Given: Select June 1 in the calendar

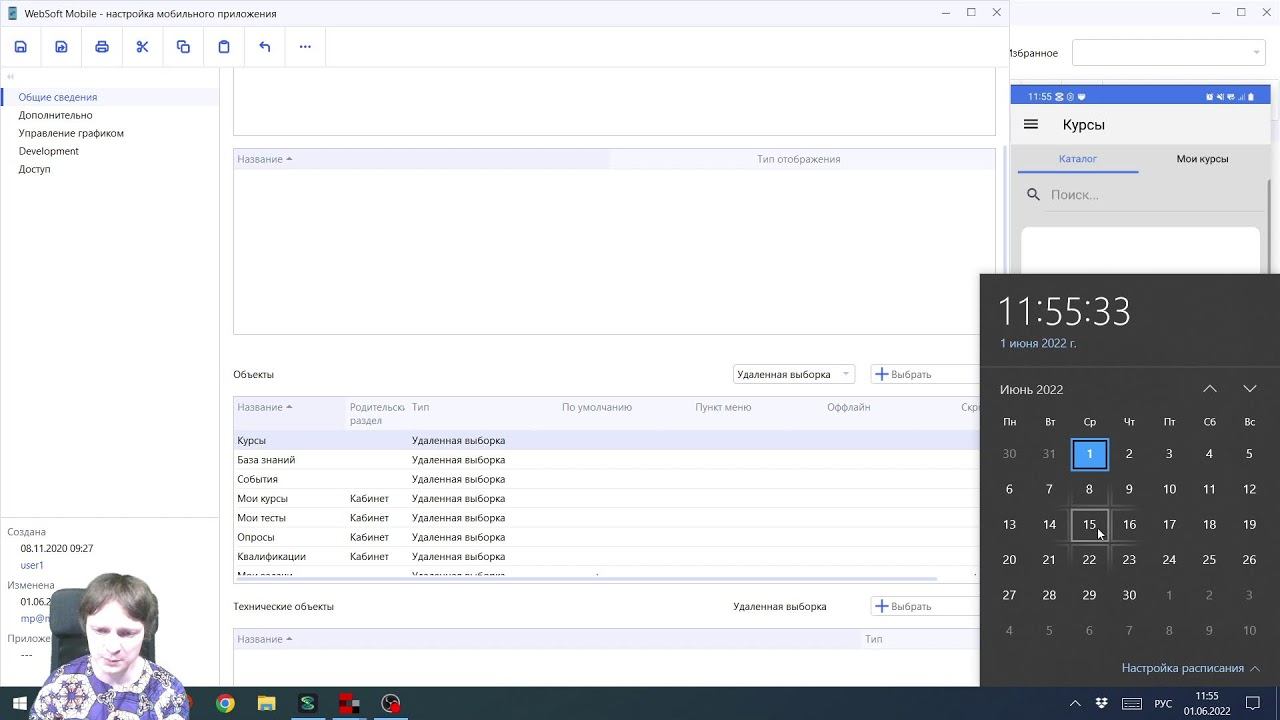Looking at the screenshot, I should click(x=1090, y=454).
